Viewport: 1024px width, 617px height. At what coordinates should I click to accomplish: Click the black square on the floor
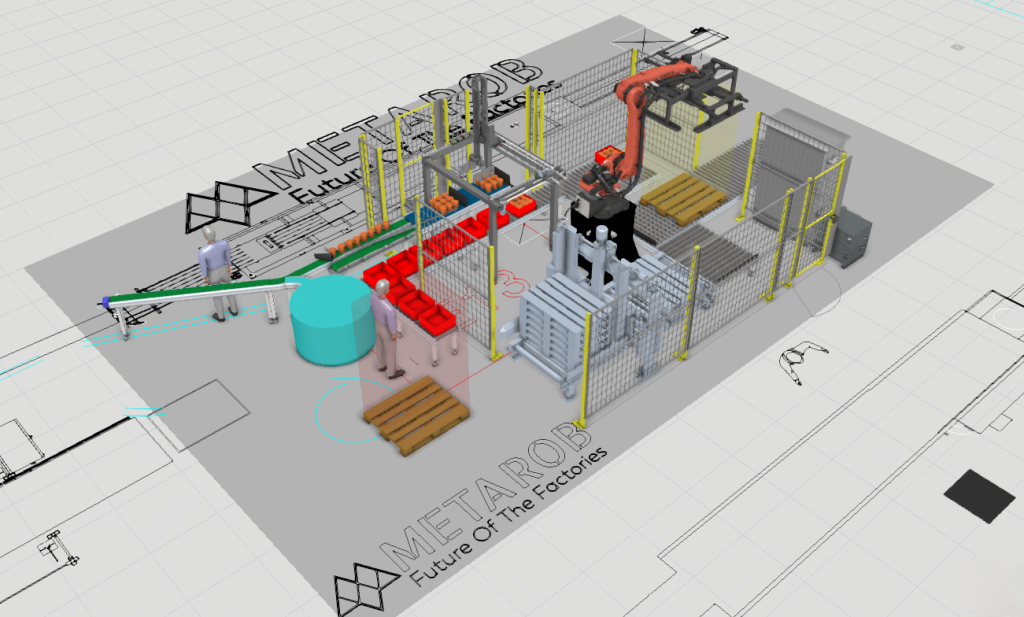pyautogui.click(x=979, y=495)
